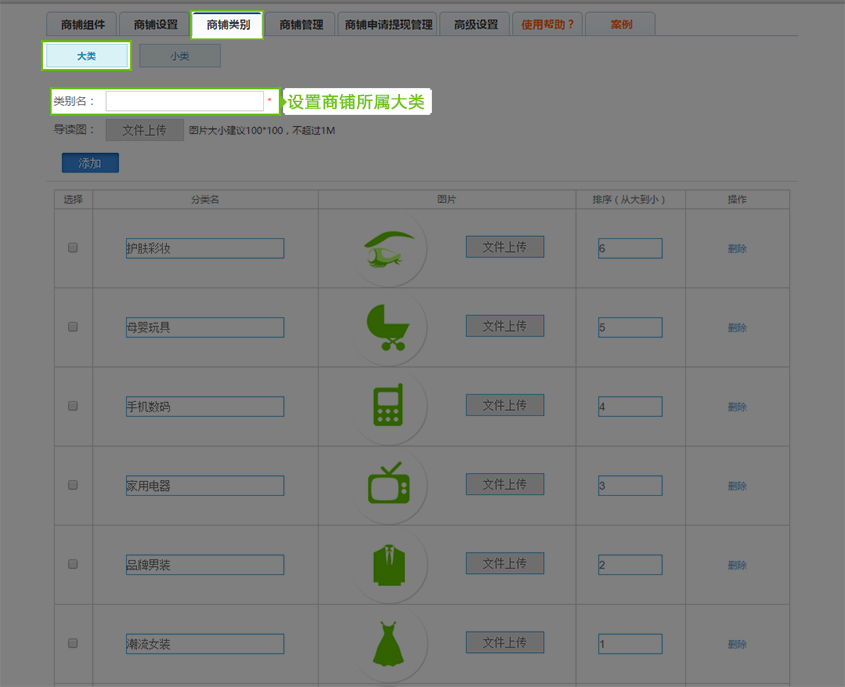Click 文件上传 next to 导读图
The height and width of the screenshot is (687, 845).
[144, 130]
